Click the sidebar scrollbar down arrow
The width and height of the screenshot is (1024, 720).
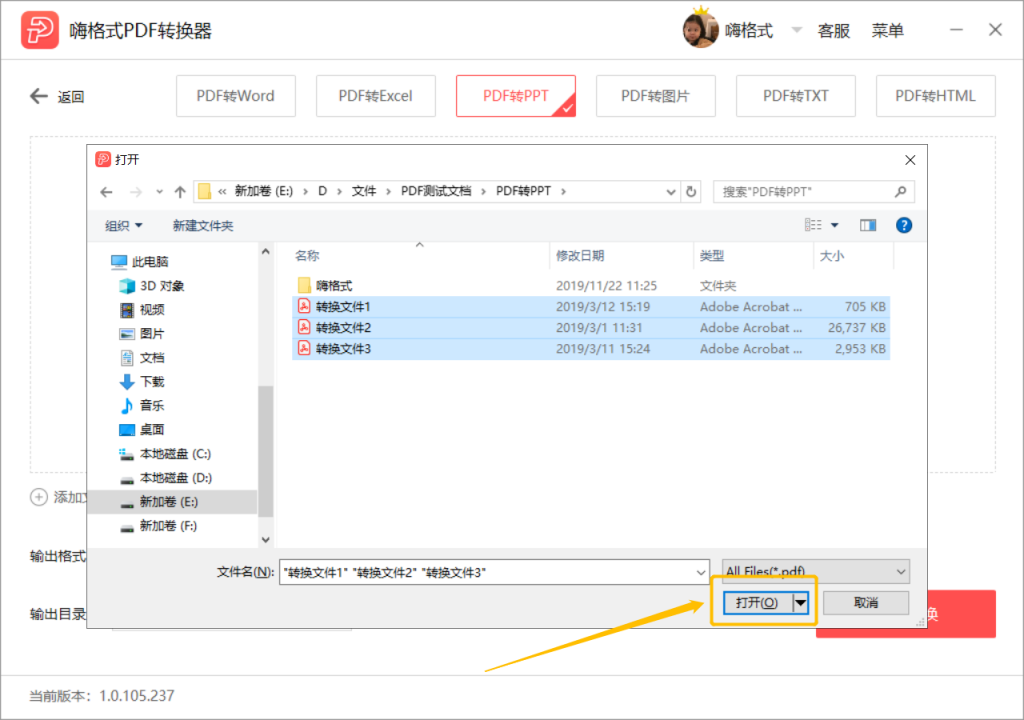pos(265,539)
